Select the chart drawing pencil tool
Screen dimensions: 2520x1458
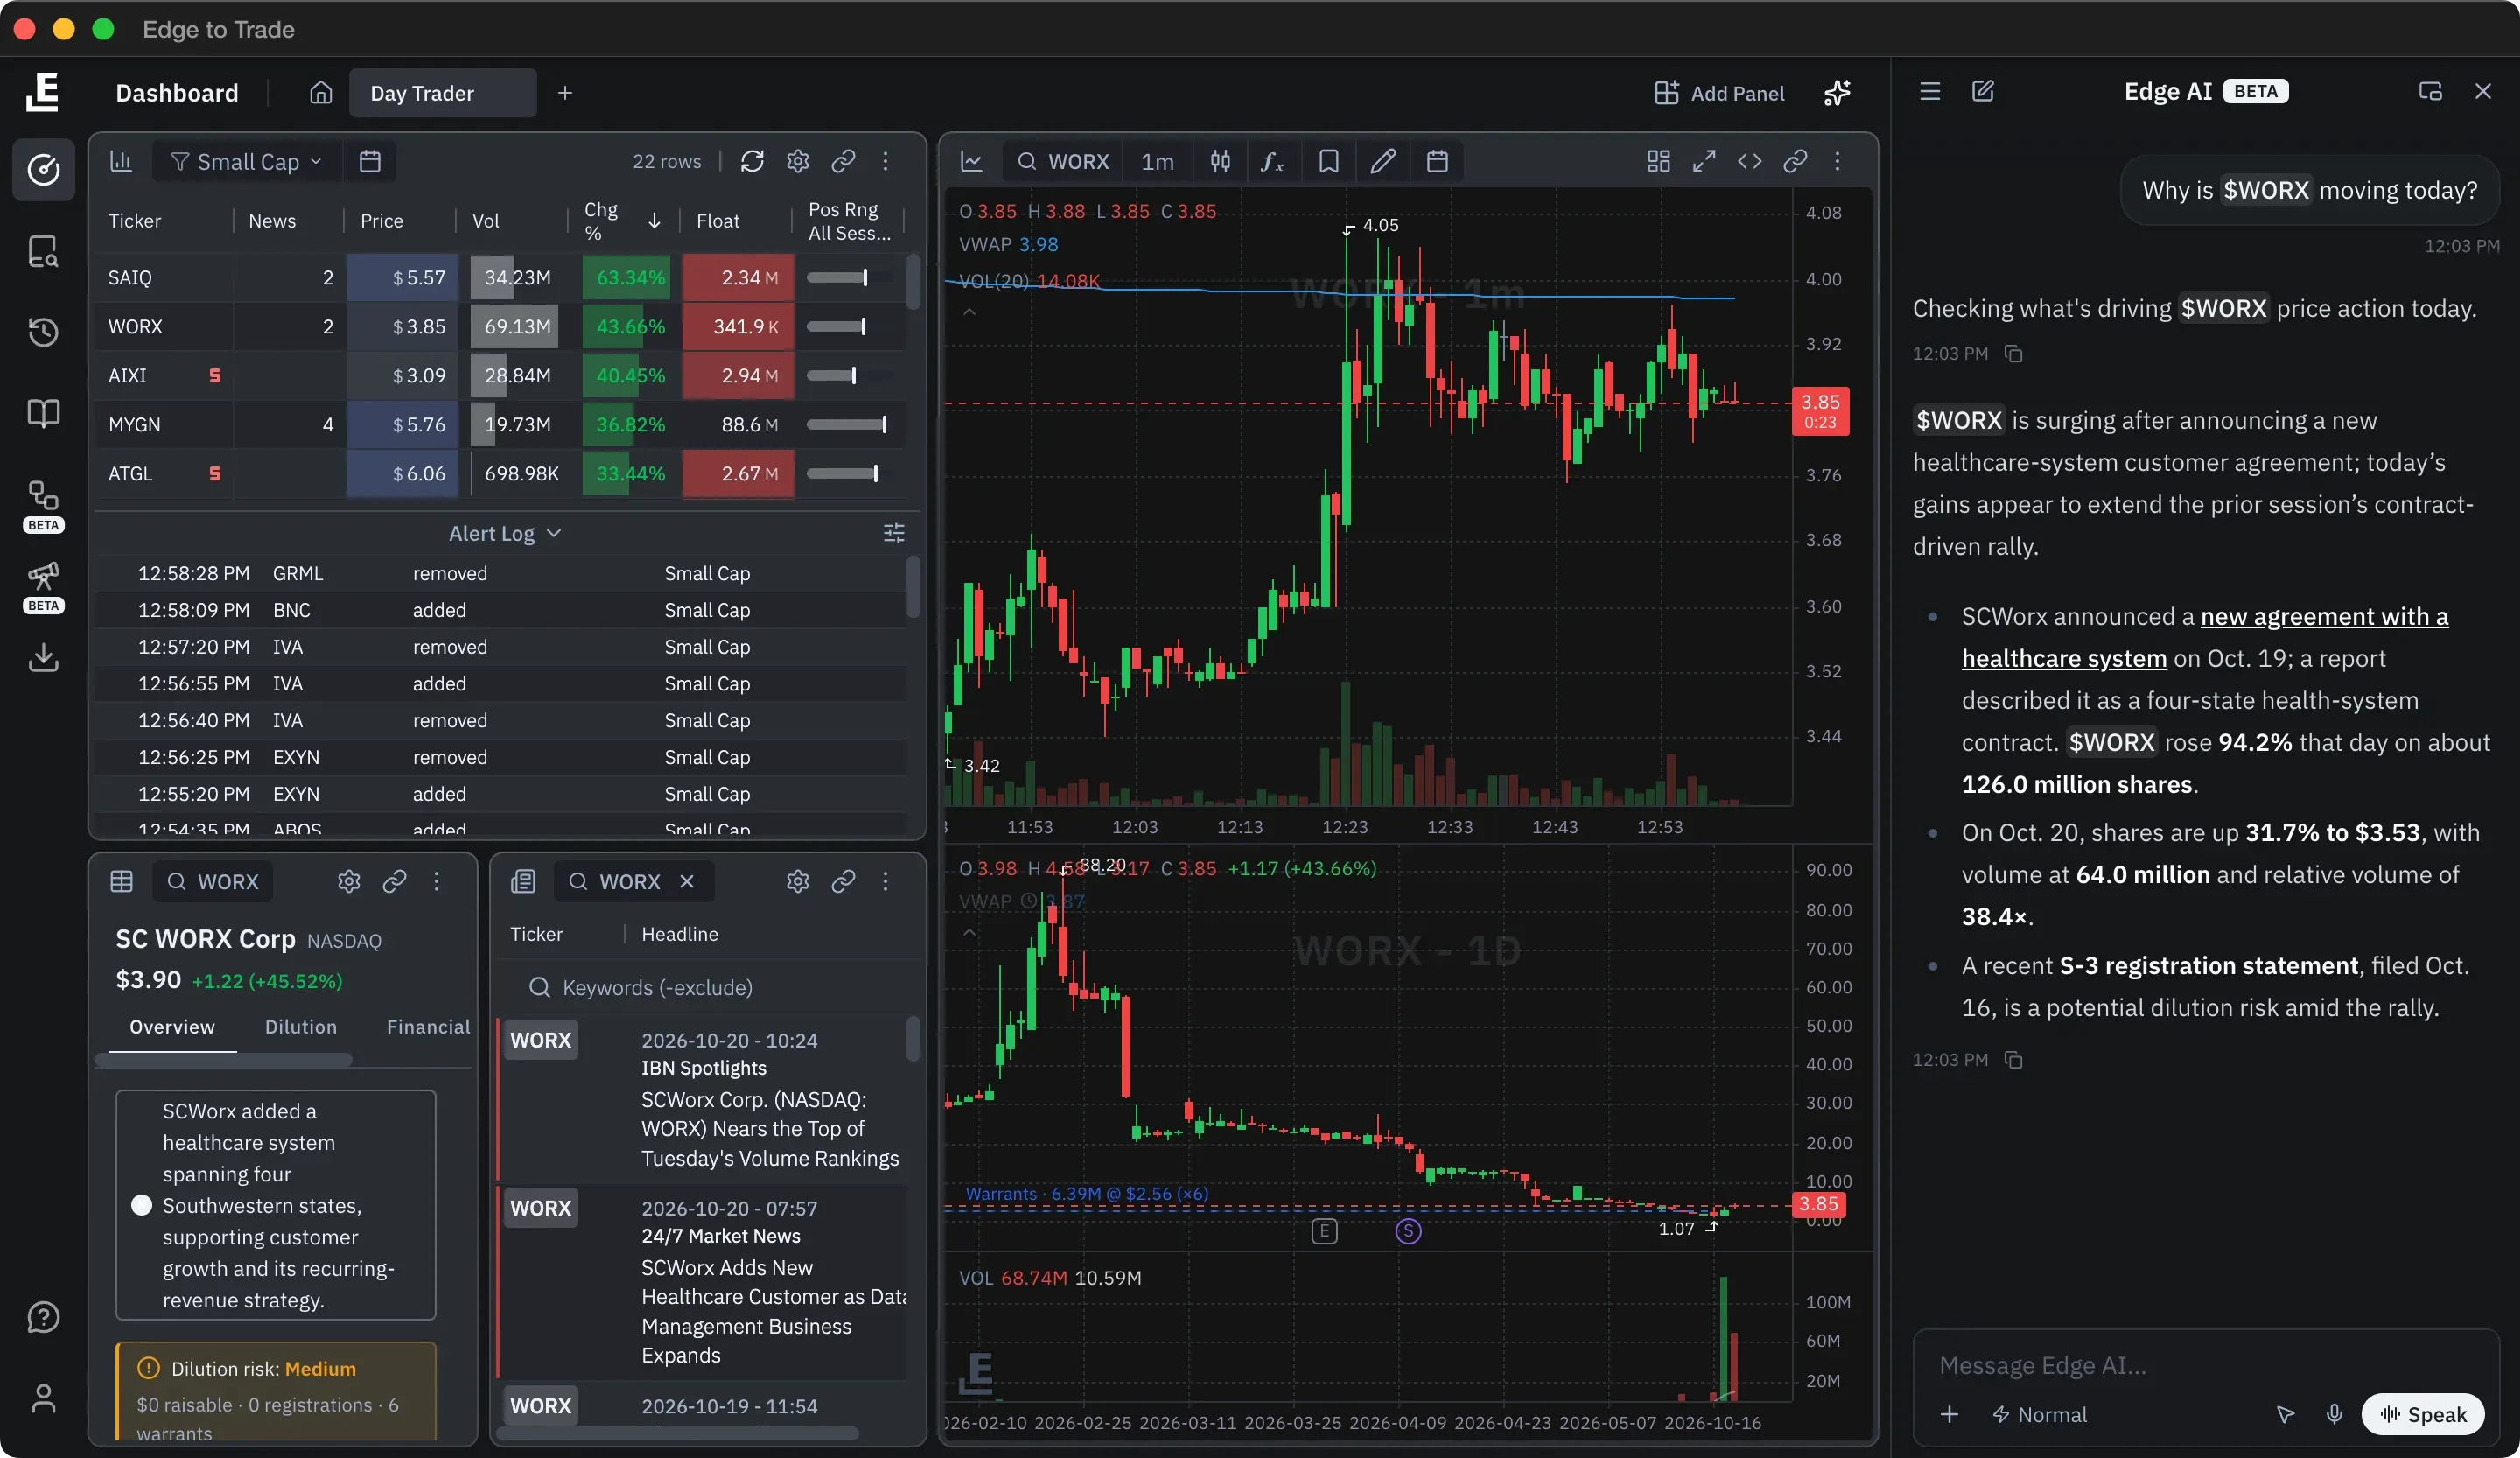pos(1382,161)
